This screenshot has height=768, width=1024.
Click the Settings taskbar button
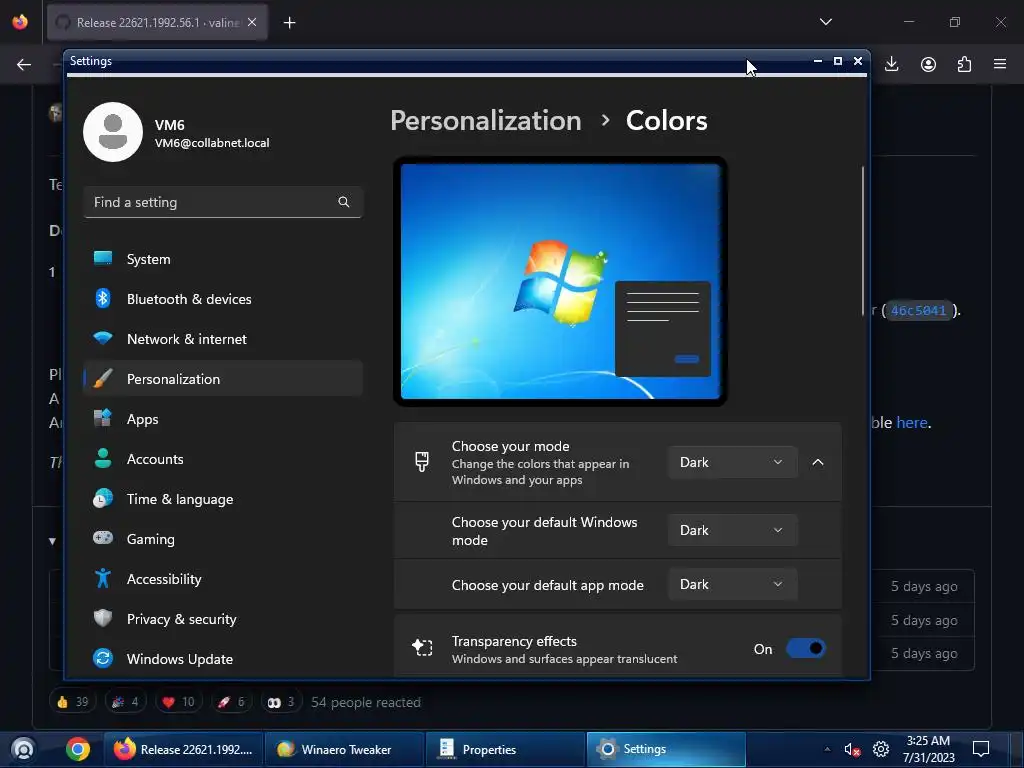(x=666, y=749)
